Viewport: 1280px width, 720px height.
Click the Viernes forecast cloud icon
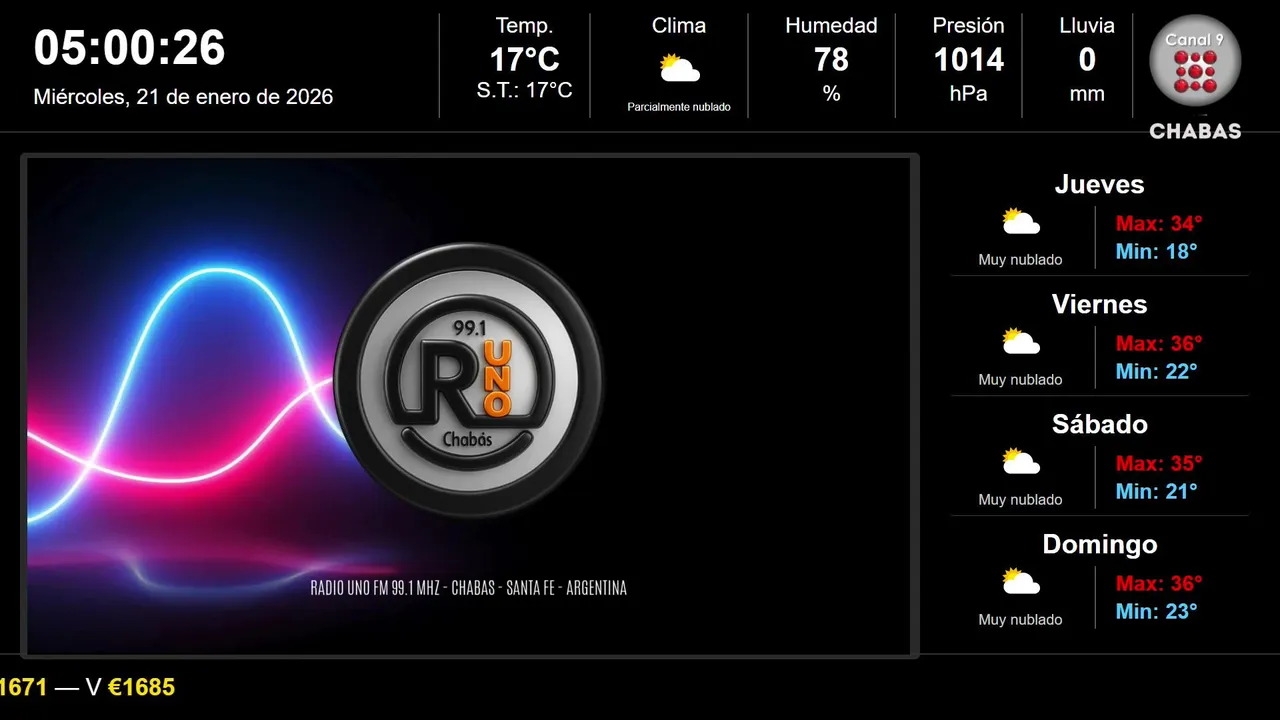click(1021, 341)
